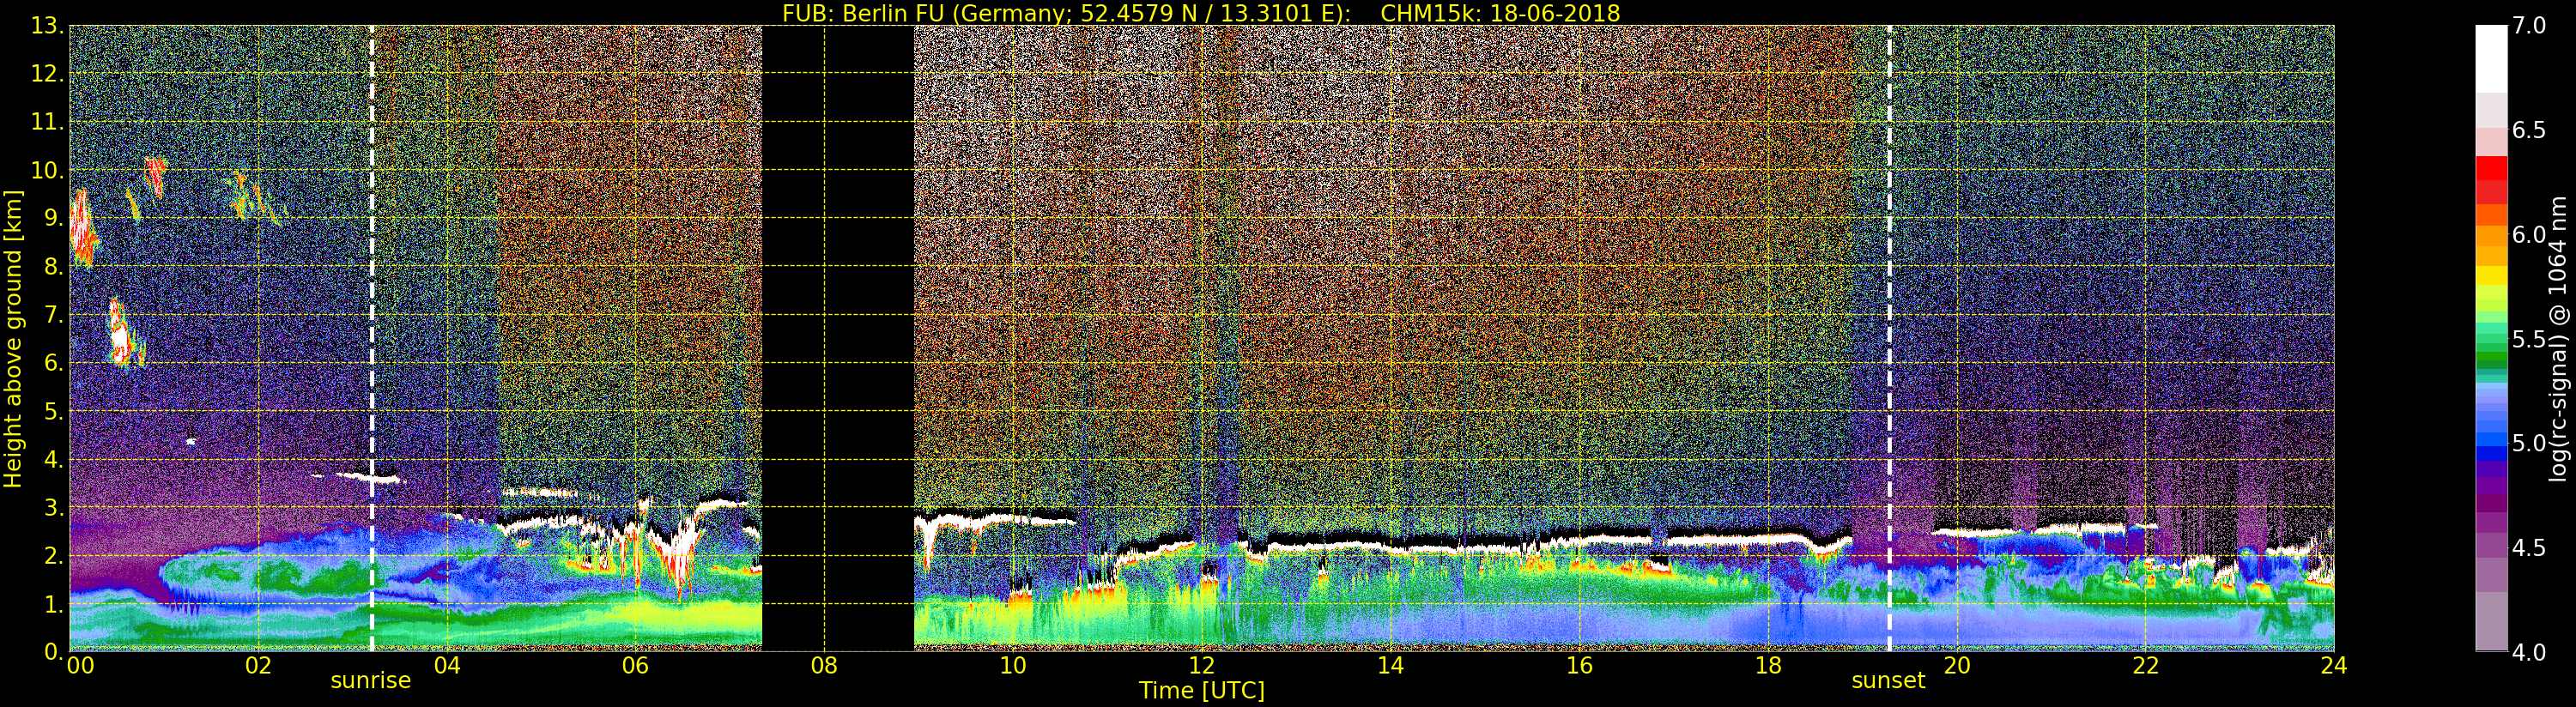Click the '13.' tick on the height axis
Screen dimensions: 2576x707
pyautogui.click(x=47, y=26)
